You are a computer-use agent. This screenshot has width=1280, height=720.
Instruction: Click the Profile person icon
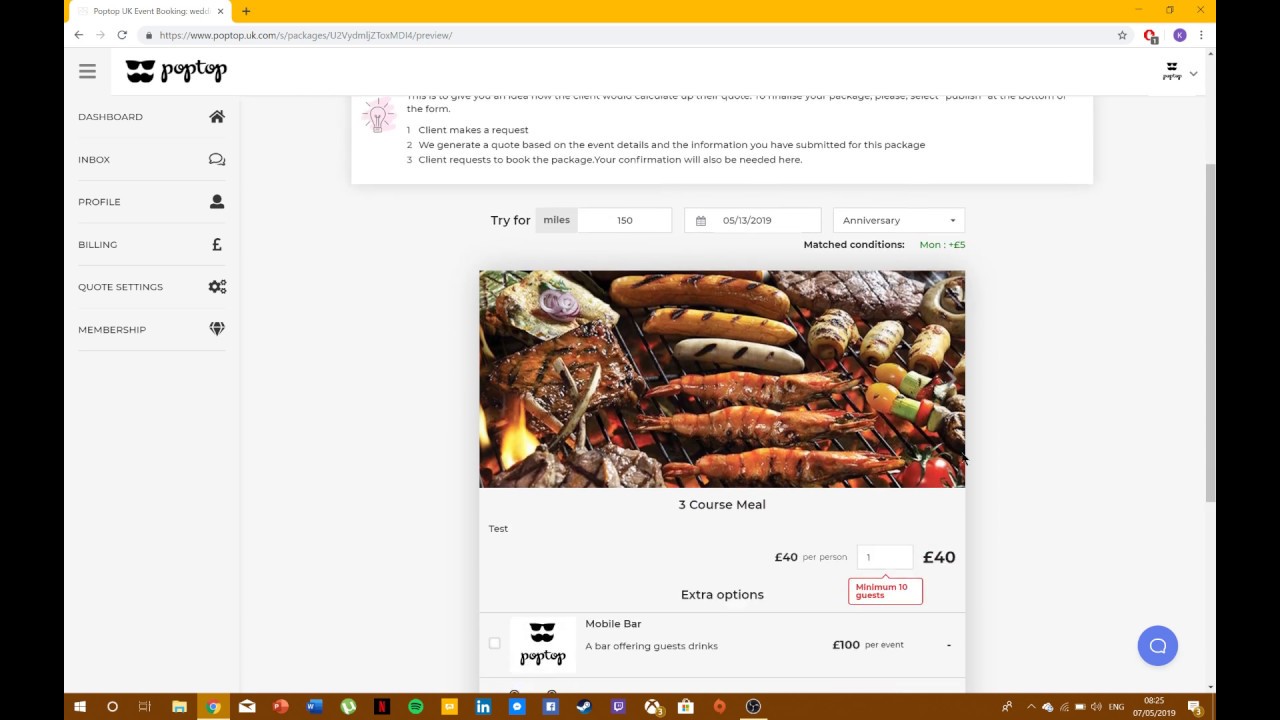tap(217, 201)
